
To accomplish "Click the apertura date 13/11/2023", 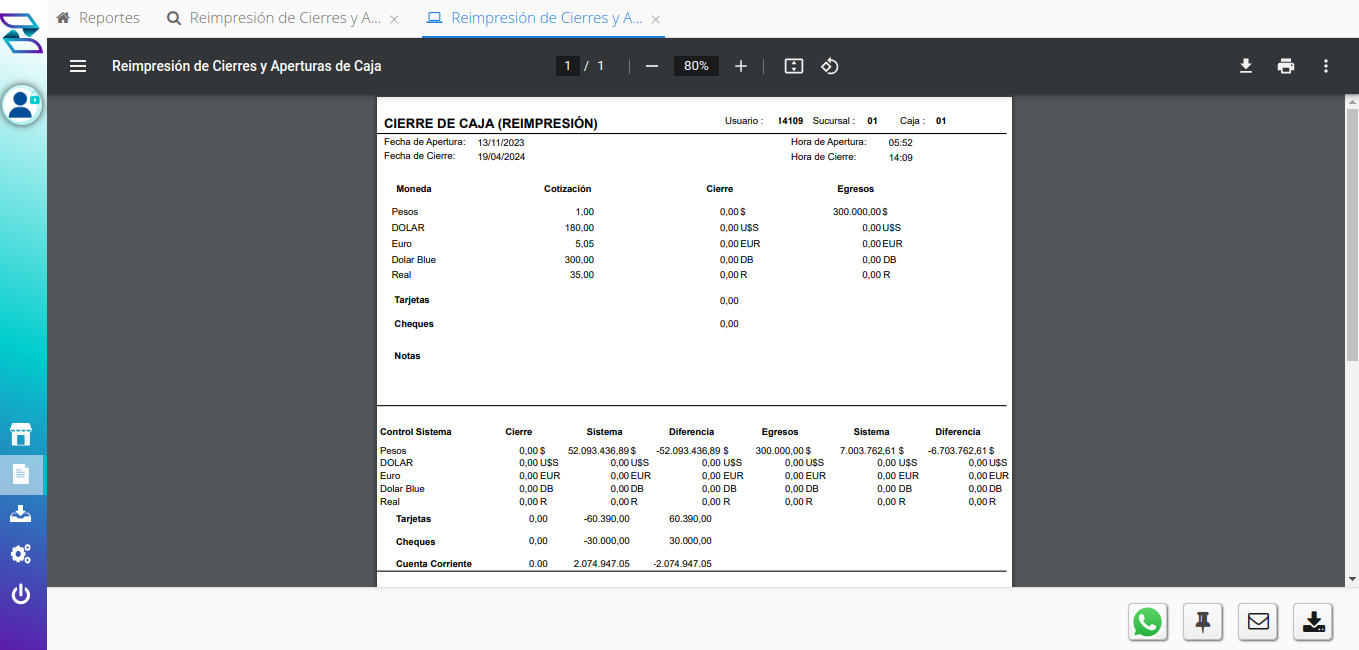I will [x=501, y=142].
